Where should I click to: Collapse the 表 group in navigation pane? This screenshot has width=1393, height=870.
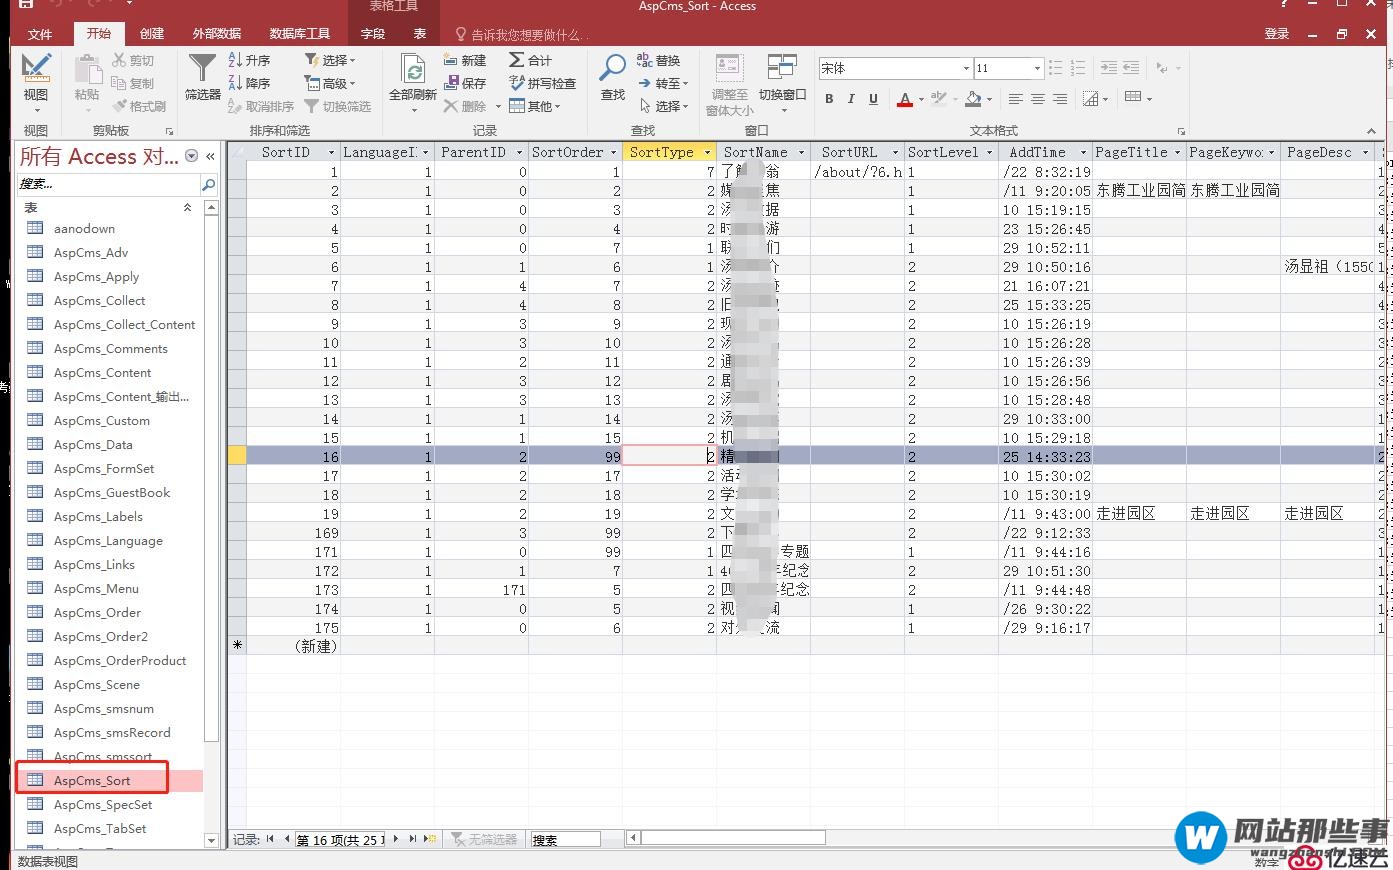(187, 207)
